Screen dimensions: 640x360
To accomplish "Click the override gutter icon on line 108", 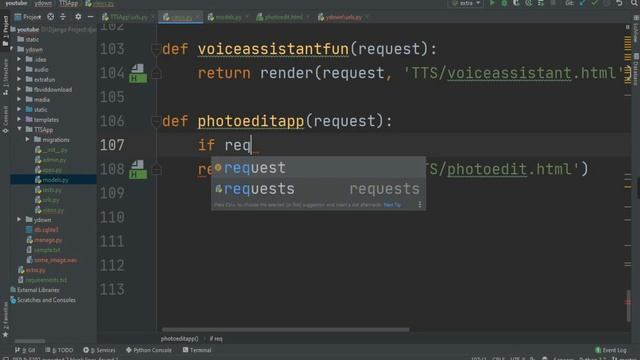I will (138, 169).
